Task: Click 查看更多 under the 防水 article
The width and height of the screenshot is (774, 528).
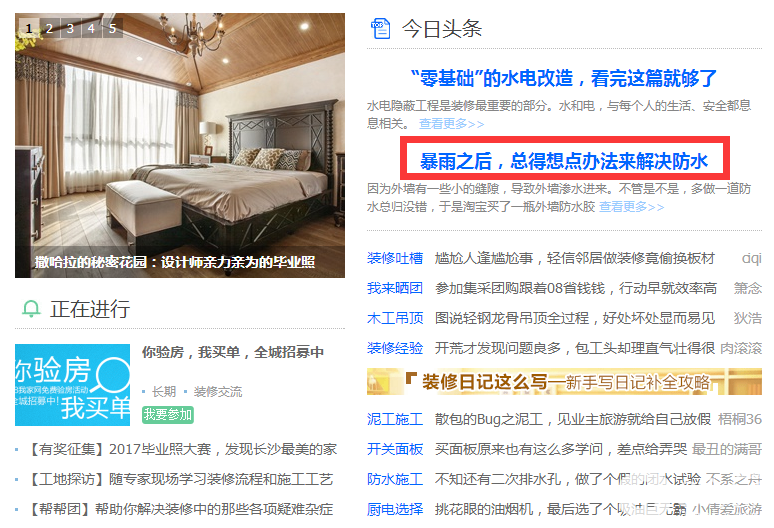Action: (x=631, y=206)
